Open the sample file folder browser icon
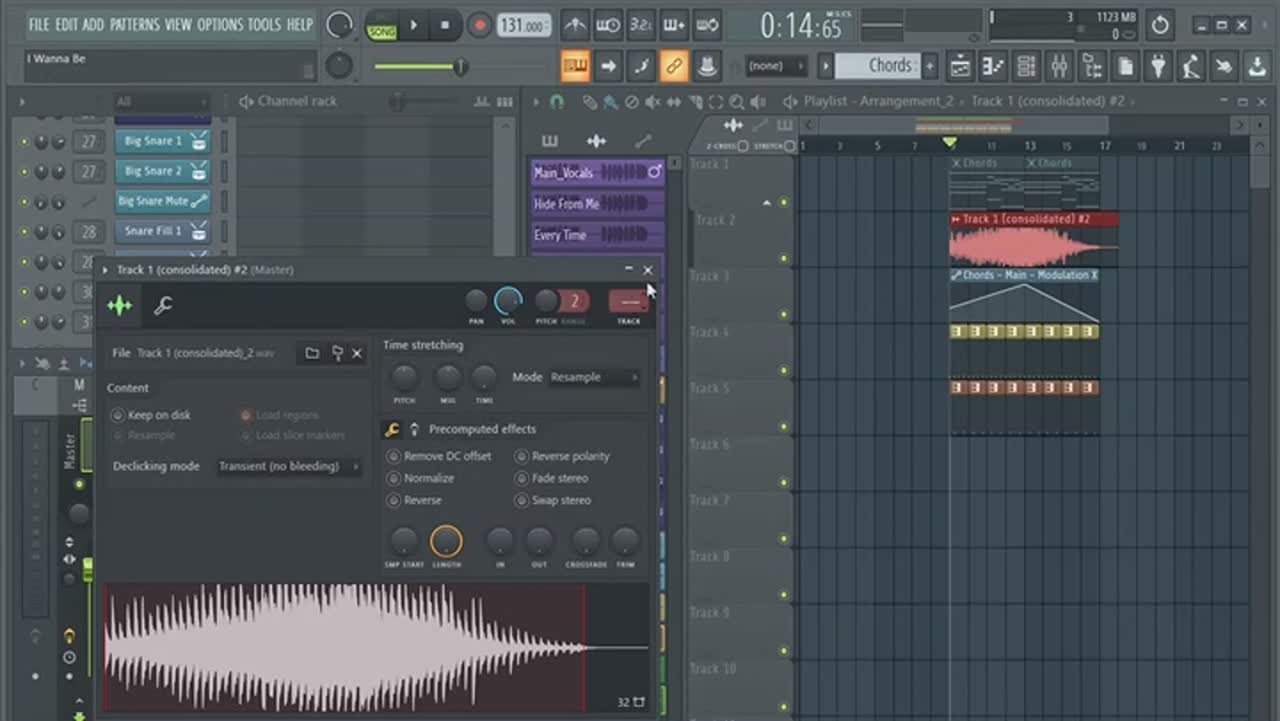This screenshot has width=1280, height=721. (312, 353)
